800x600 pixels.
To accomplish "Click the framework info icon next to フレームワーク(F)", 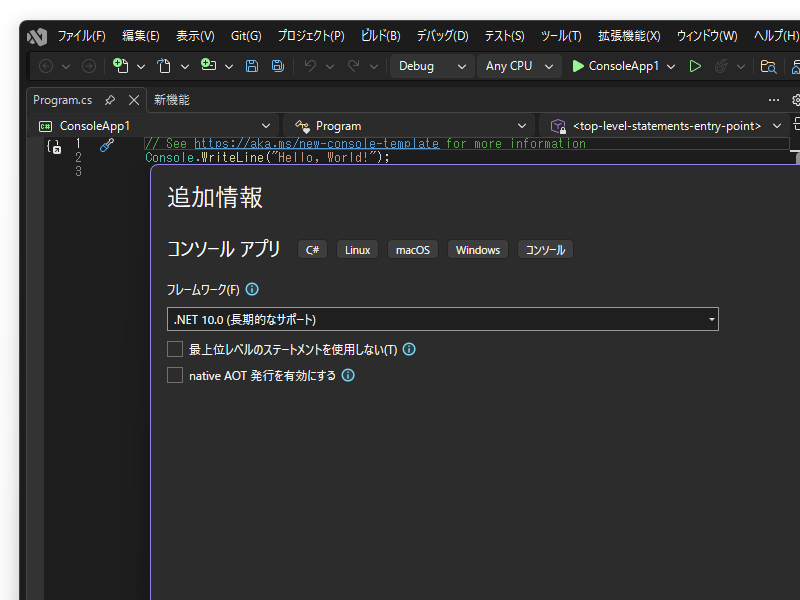I will (x=251, y=289).
